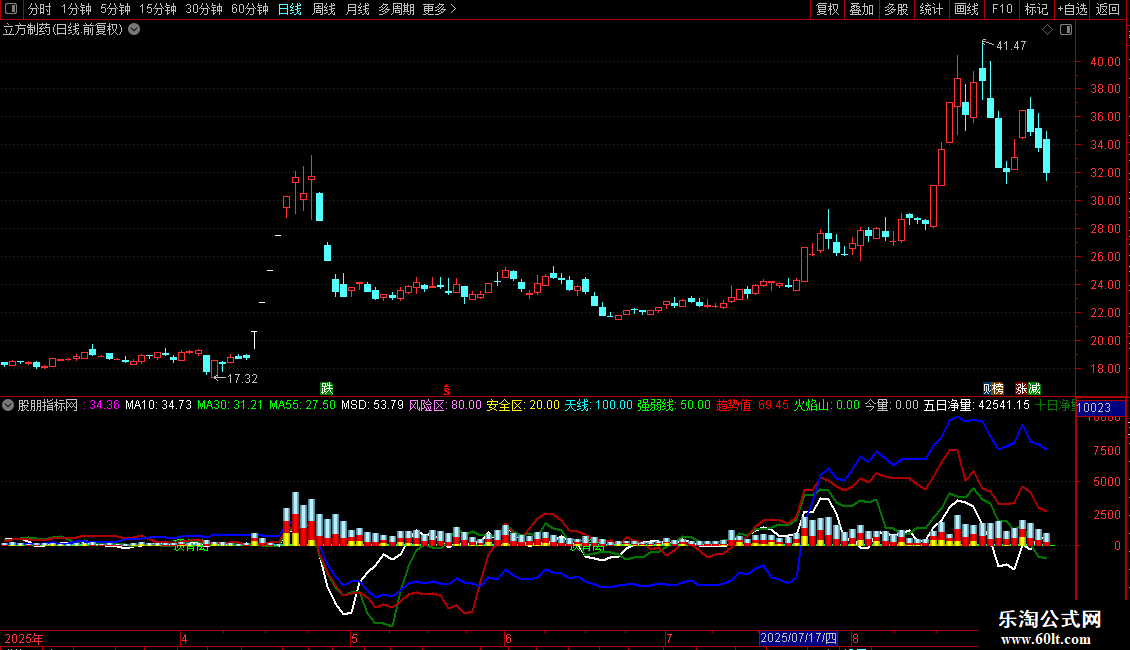Switch to 60分钟 period
Screen dimensions: 1130x650
(x=250, y=9)
